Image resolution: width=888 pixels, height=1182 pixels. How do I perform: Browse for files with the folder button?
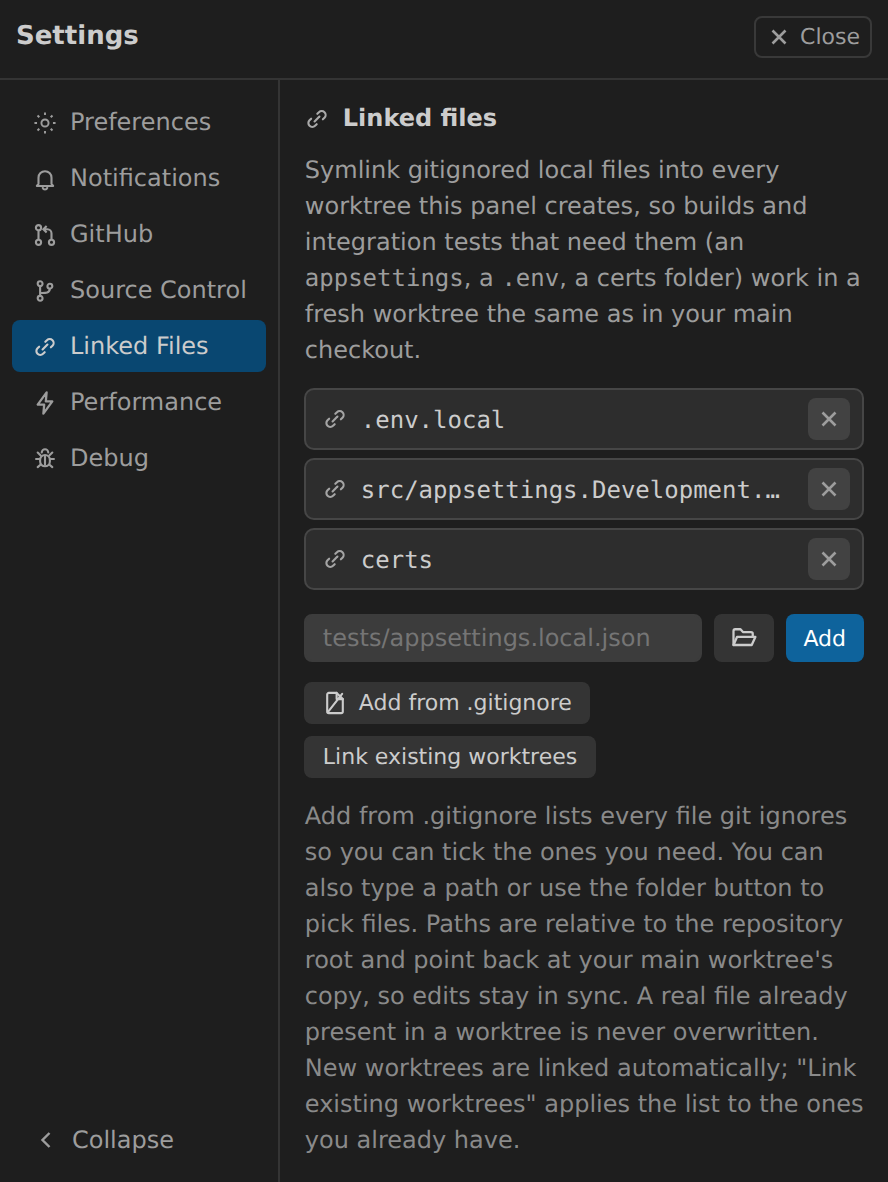[744, 638]
